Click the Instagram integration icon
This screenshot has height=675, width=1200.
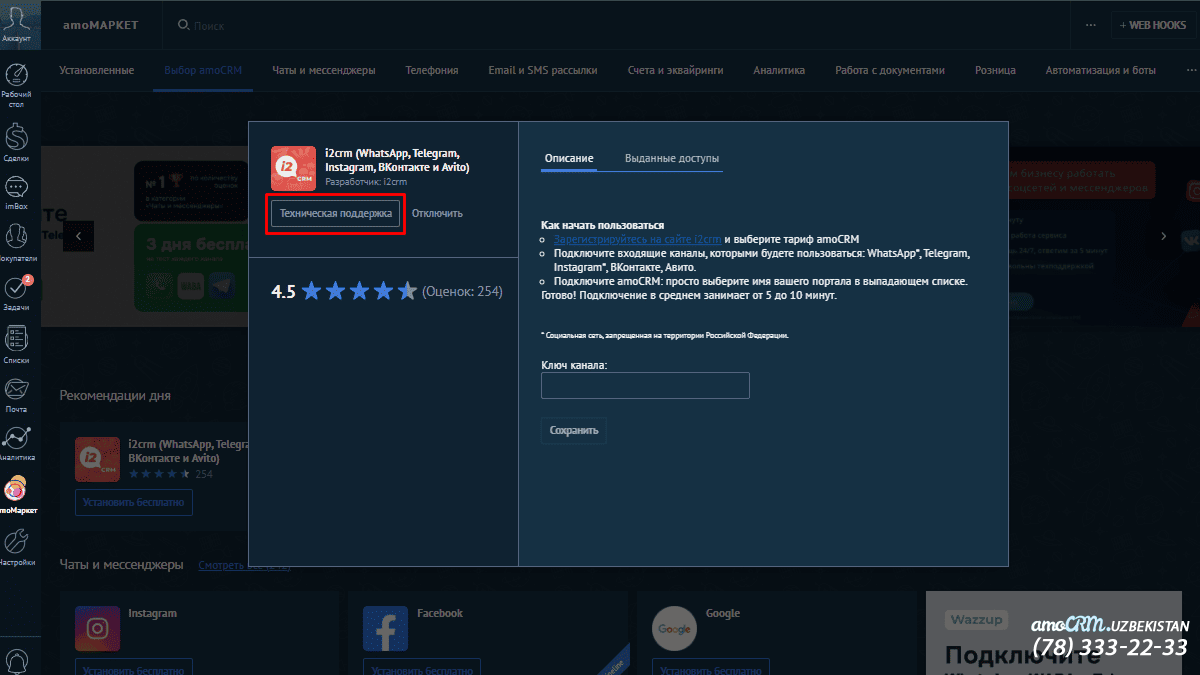pos(98,628)
